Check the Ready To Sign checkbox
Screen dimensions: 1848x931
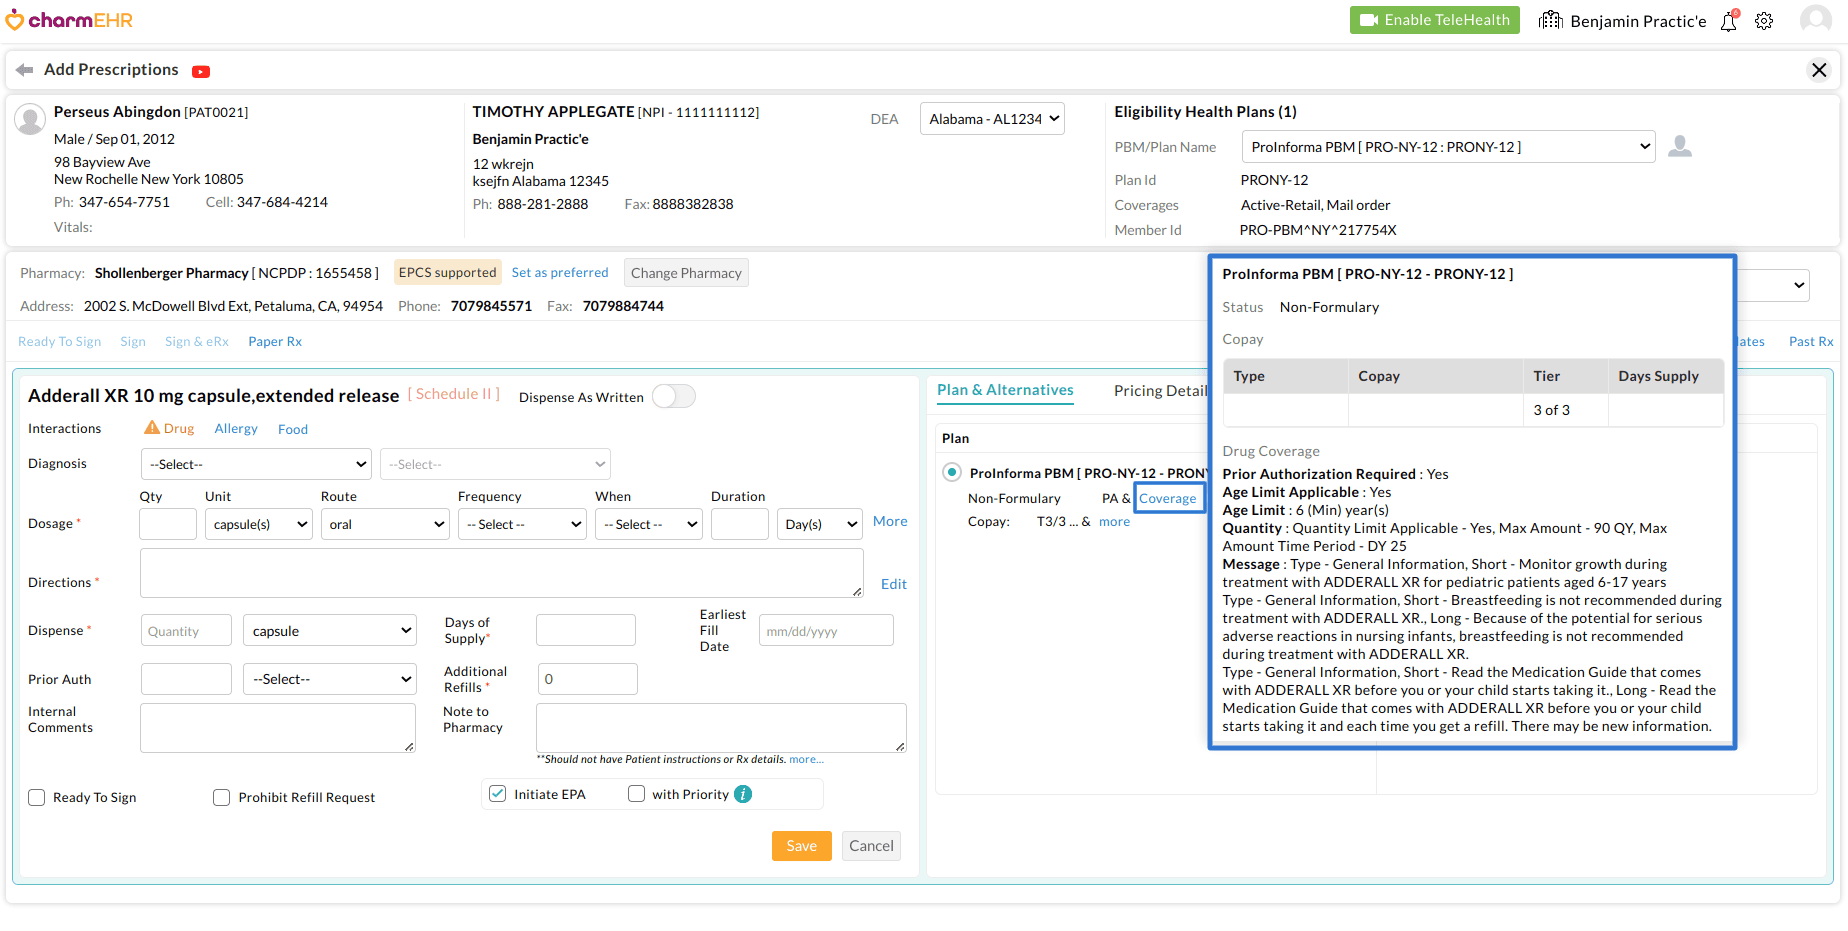37,798
